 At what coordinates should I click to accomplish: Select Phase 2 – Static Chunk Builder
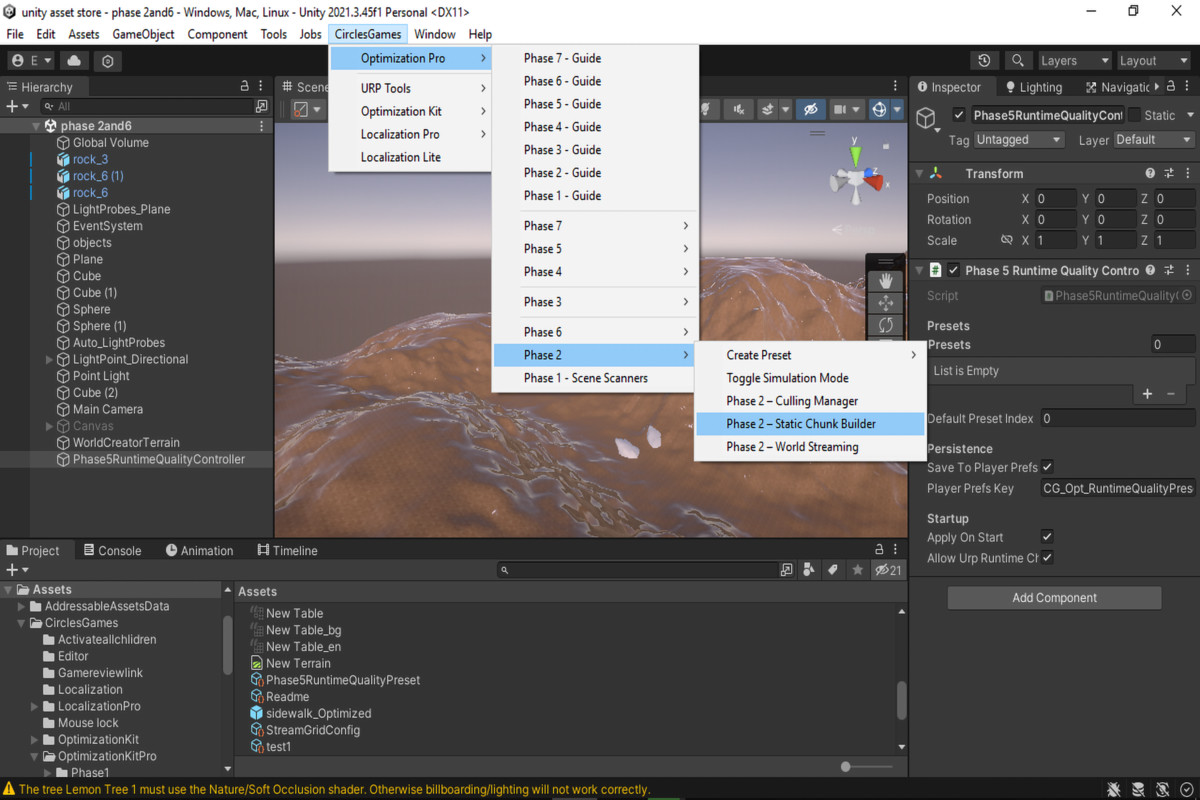[x=810, y=424]
